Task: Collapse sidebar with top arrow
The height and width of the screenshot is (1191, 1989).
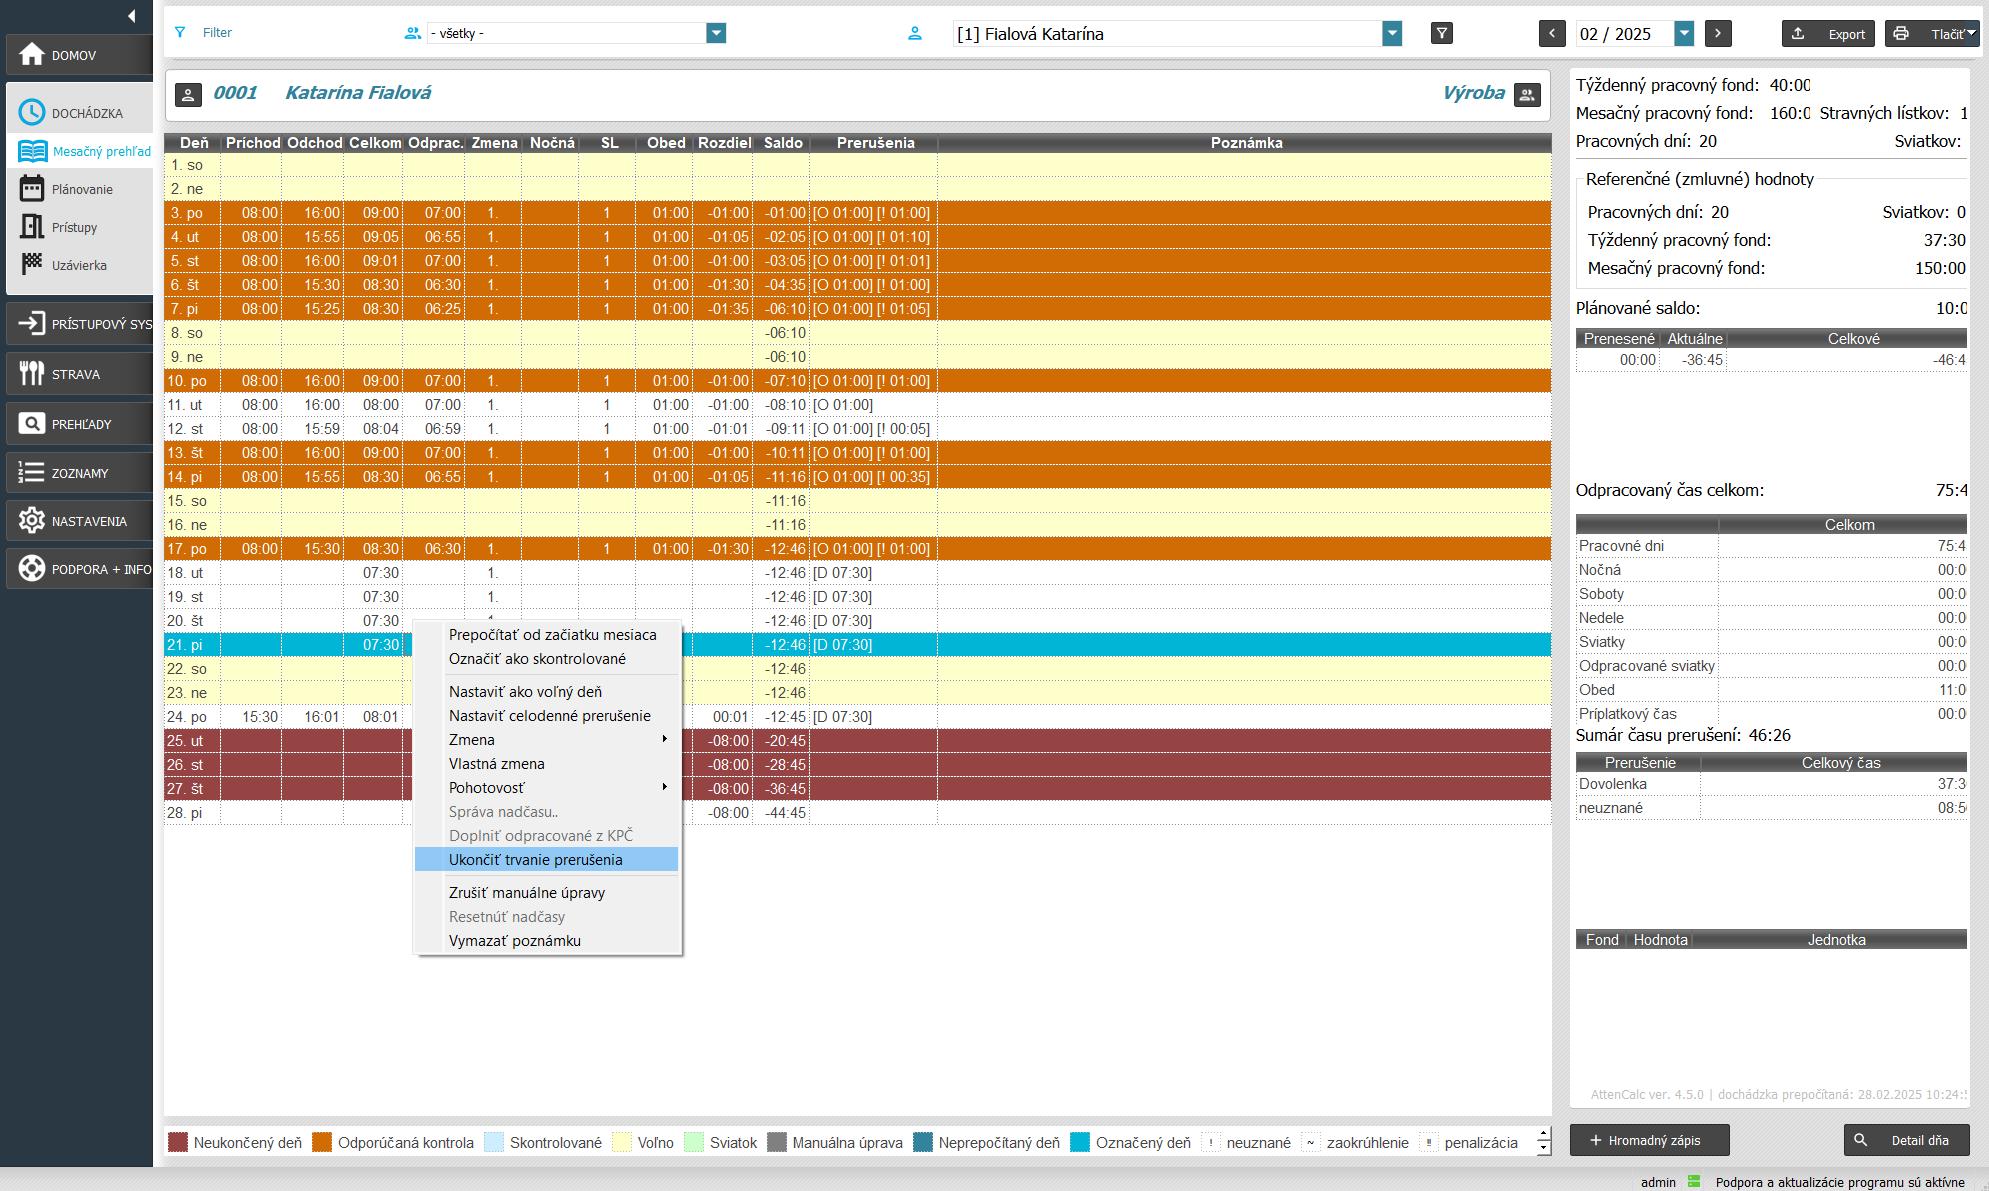Action: pos(132,16)
